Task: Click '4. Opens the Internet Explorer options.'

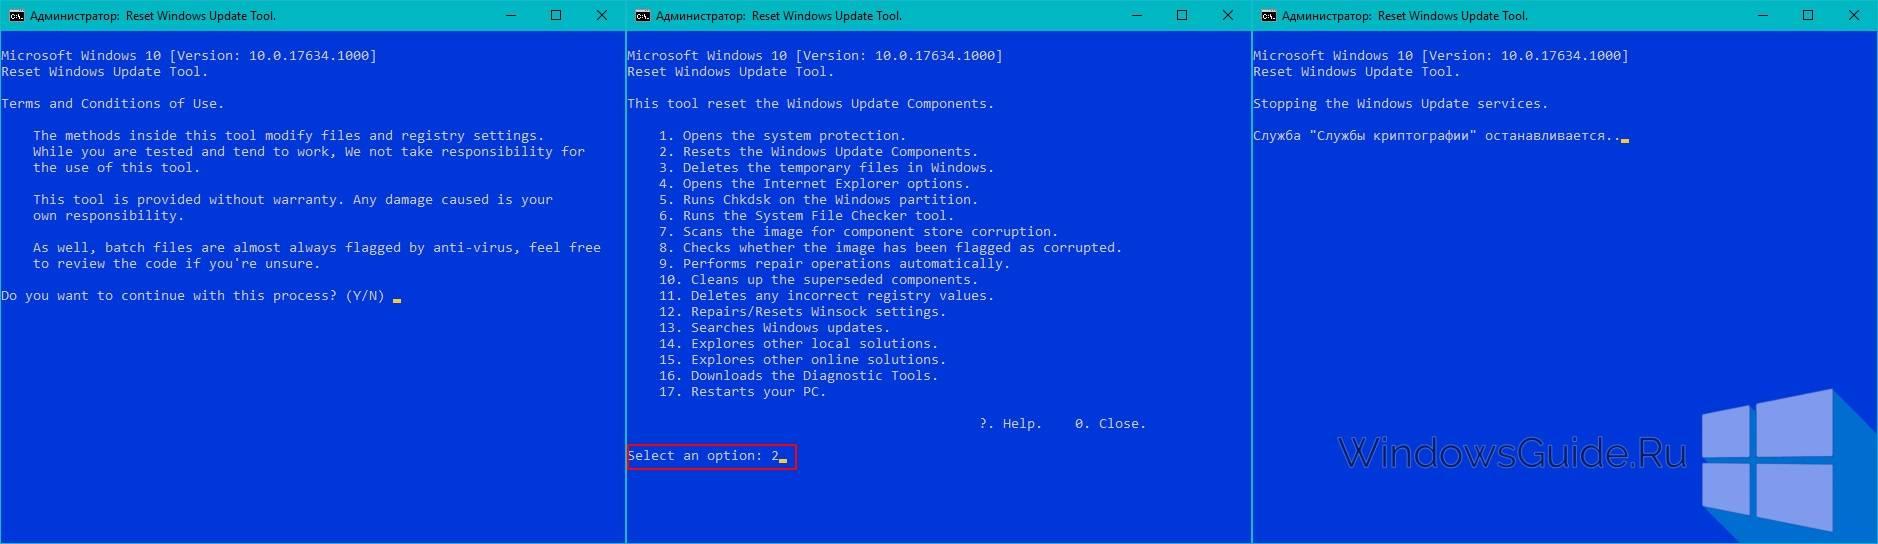Action: pyautogui.click(x=814, y=184)
